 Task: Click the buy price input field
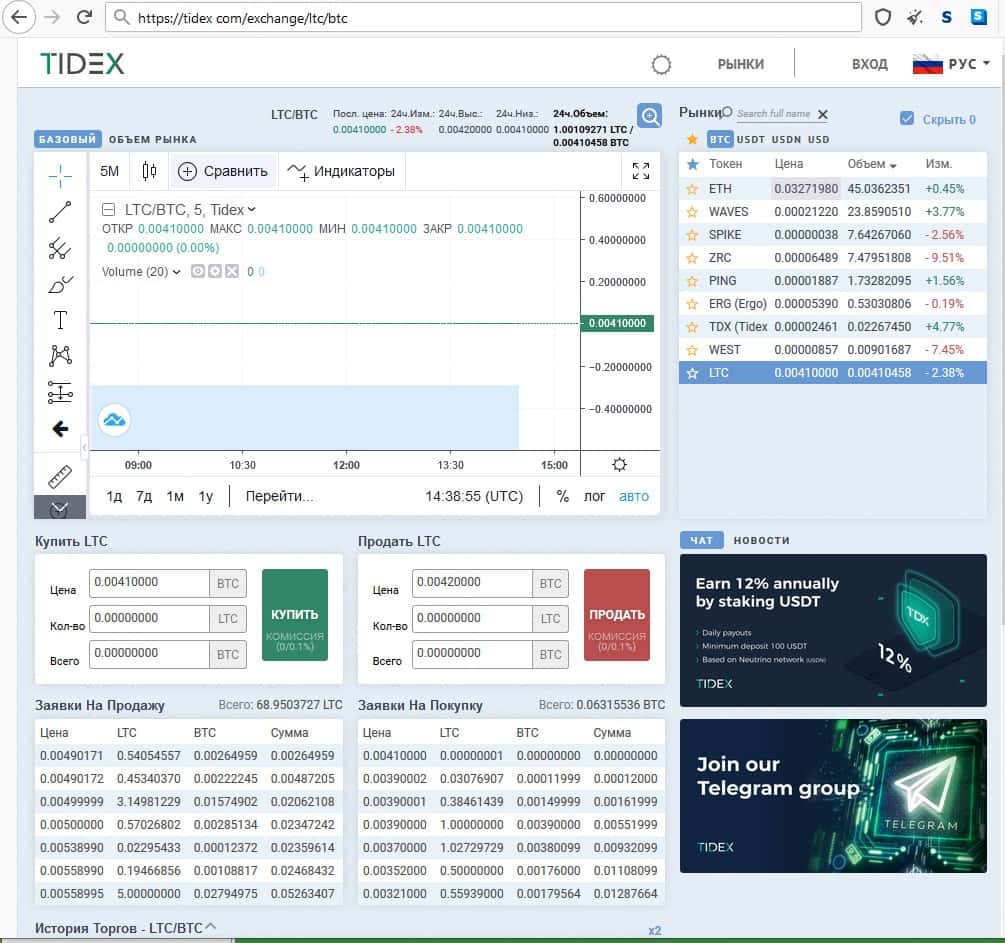(149, 583)
